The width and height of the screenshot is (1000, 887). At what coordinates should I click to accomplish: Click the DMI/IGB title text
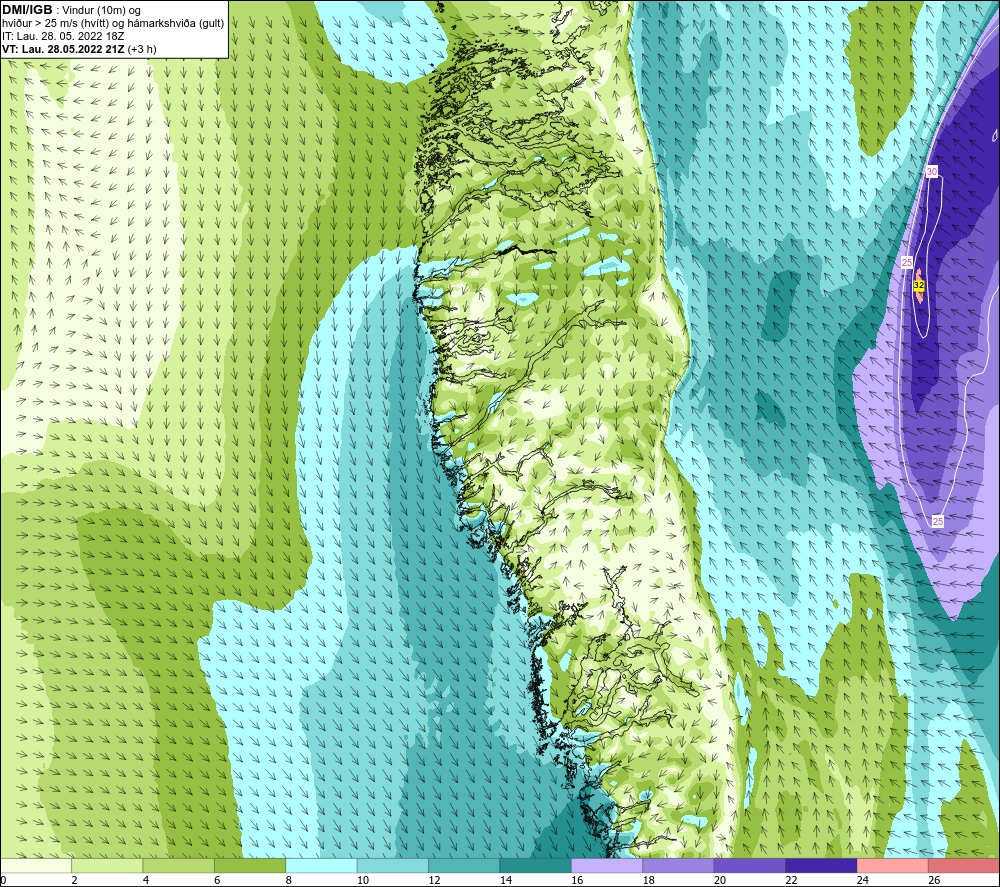pyautogui.click(x=27, y=10)
